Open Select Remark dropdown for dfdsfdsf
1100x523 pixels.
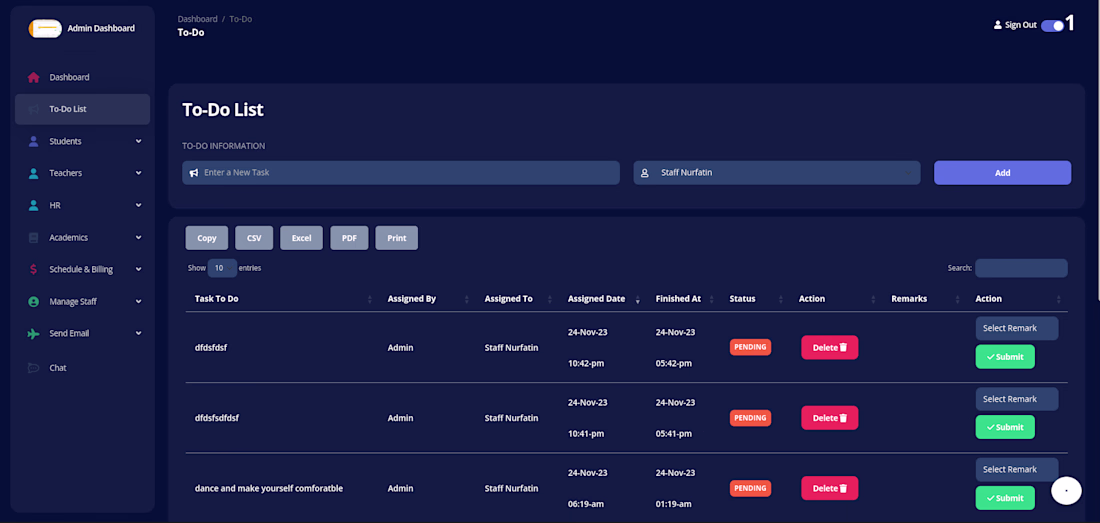pos(1017,328)
